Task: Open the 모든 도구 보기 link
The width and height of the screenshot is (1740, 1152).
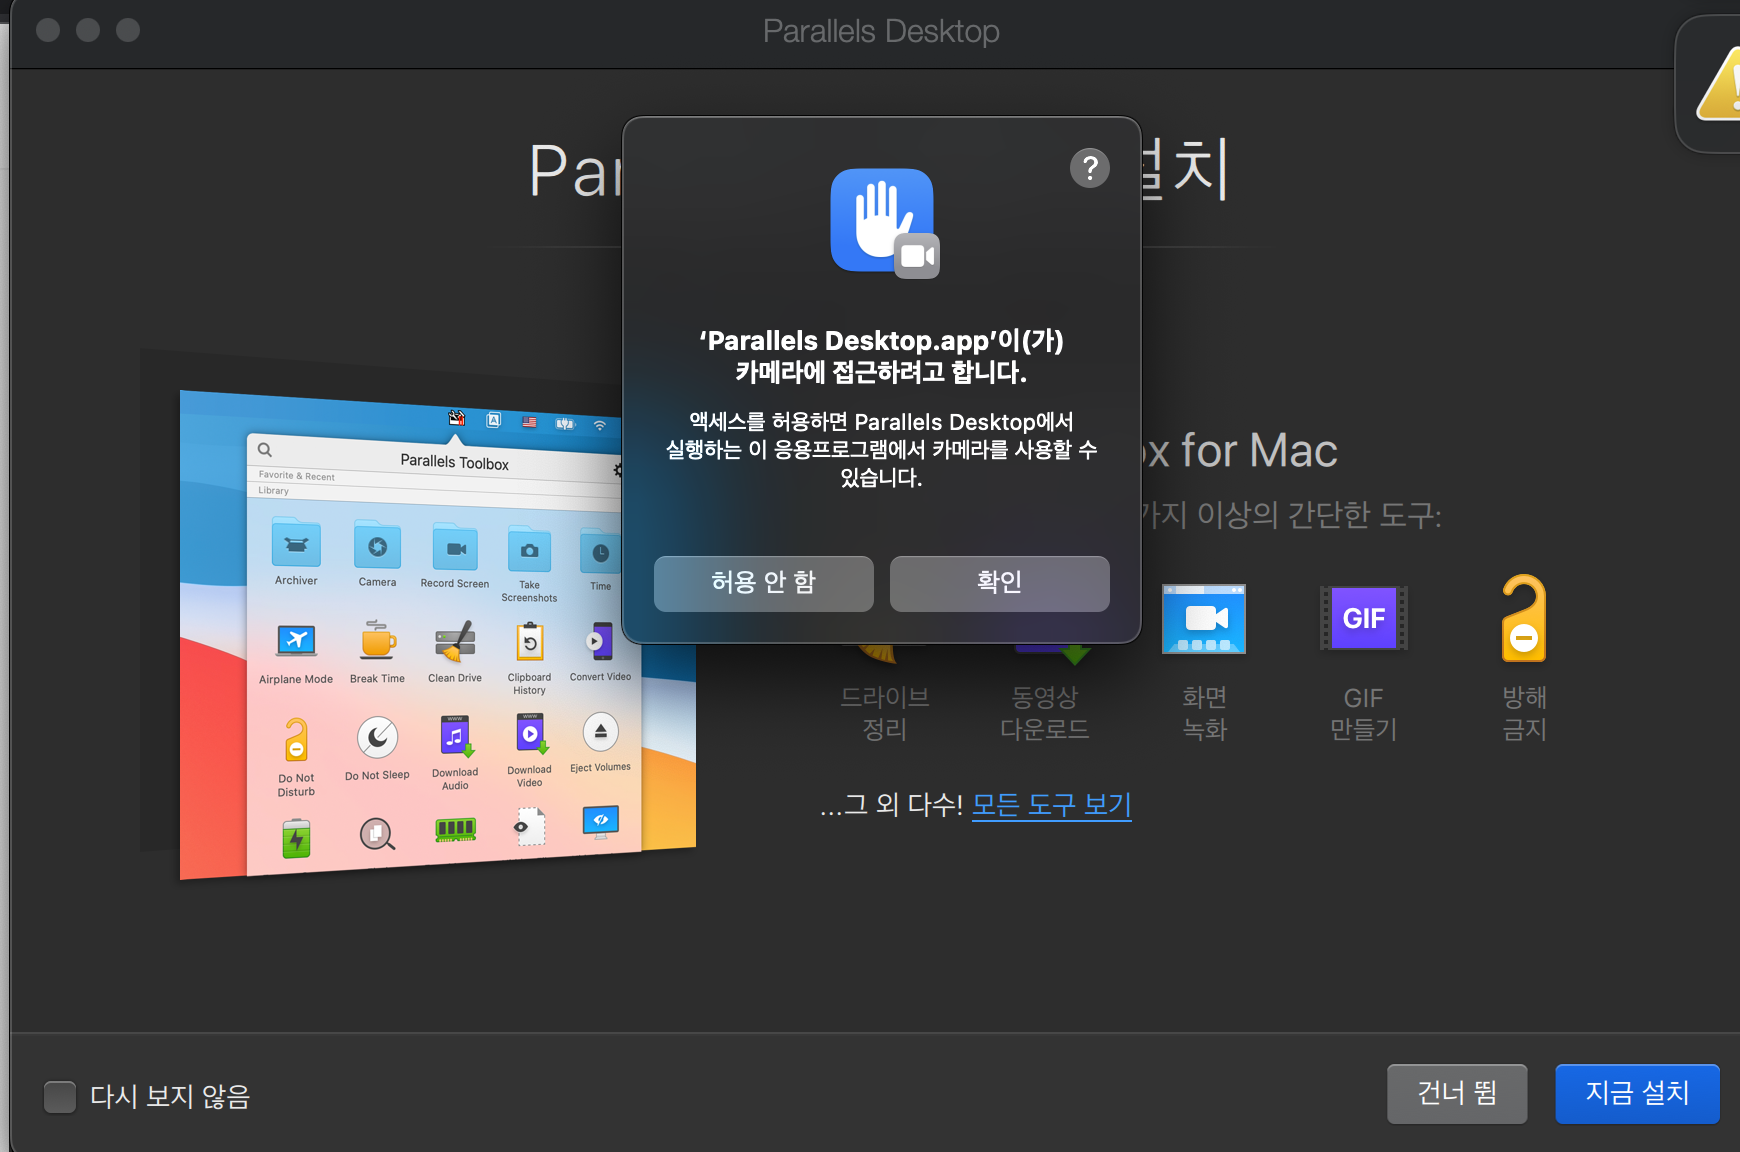Action: 1051,805
